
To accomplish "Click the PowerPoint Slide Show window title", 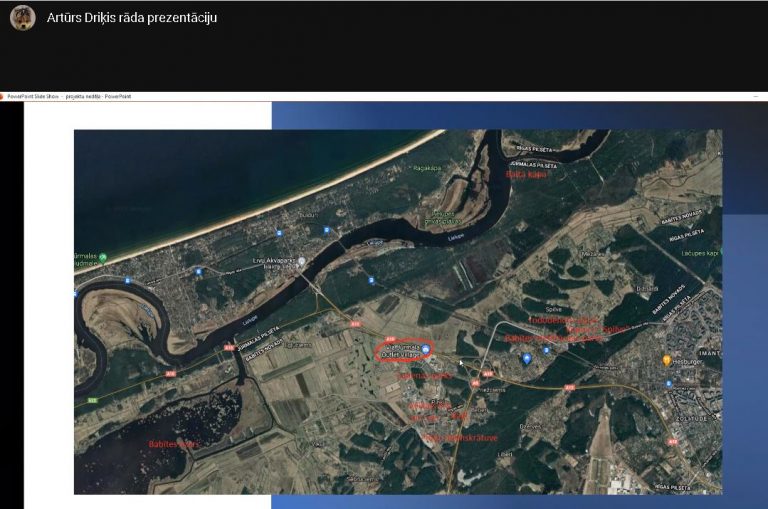I will click(69, 97).
